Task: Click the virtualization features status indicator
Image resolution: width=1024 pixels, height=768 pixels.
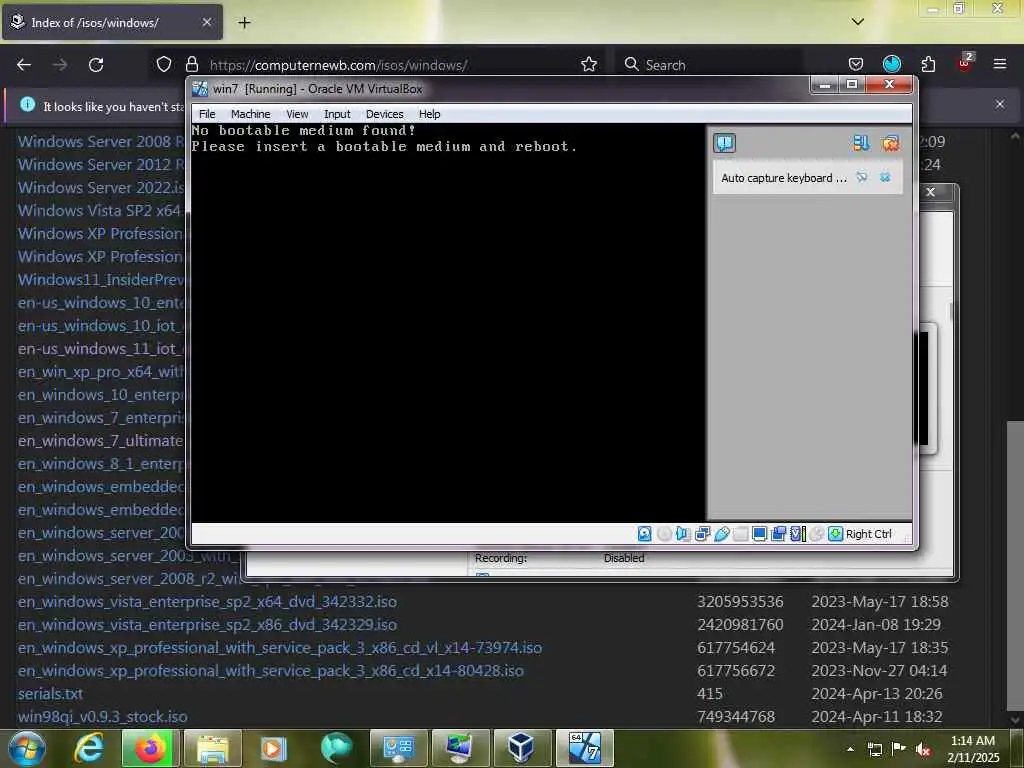Action: tap(797, 534)
